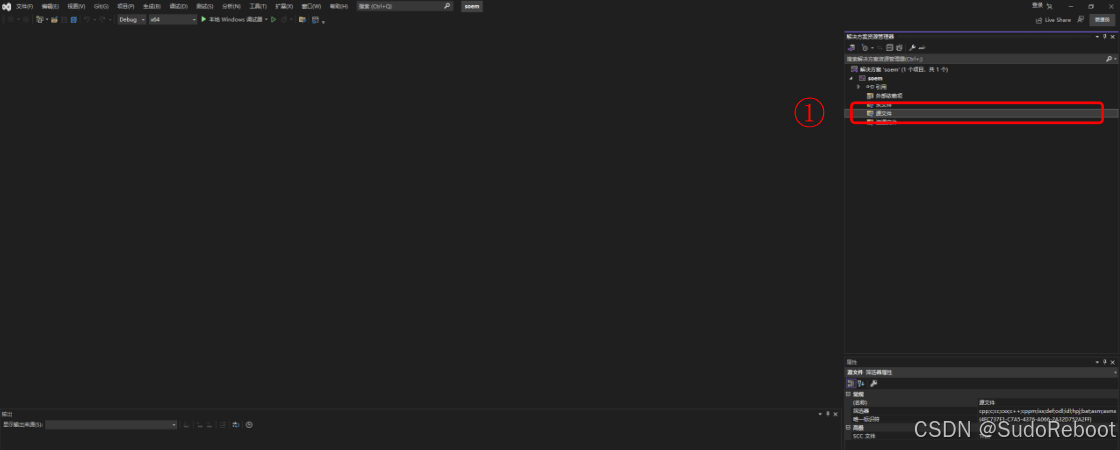
Task: Click the feedback icon beside Live Share
Action: tap(1080, 19)
